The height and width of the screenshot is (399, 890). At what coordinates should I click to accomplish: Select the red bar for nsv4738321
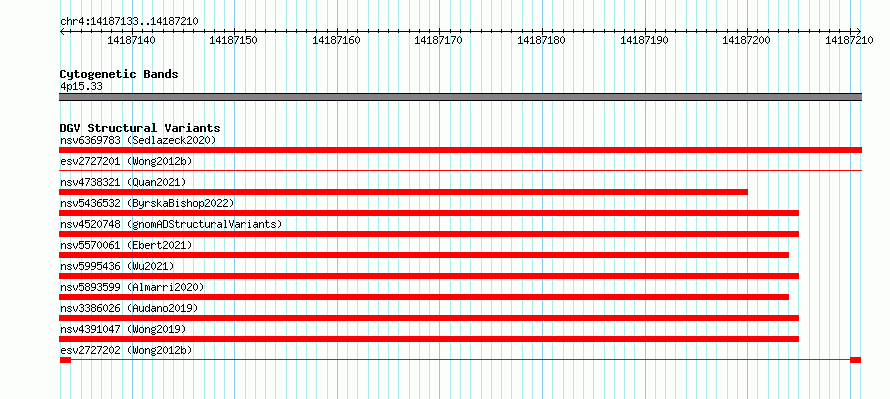[x=404, y=192]
